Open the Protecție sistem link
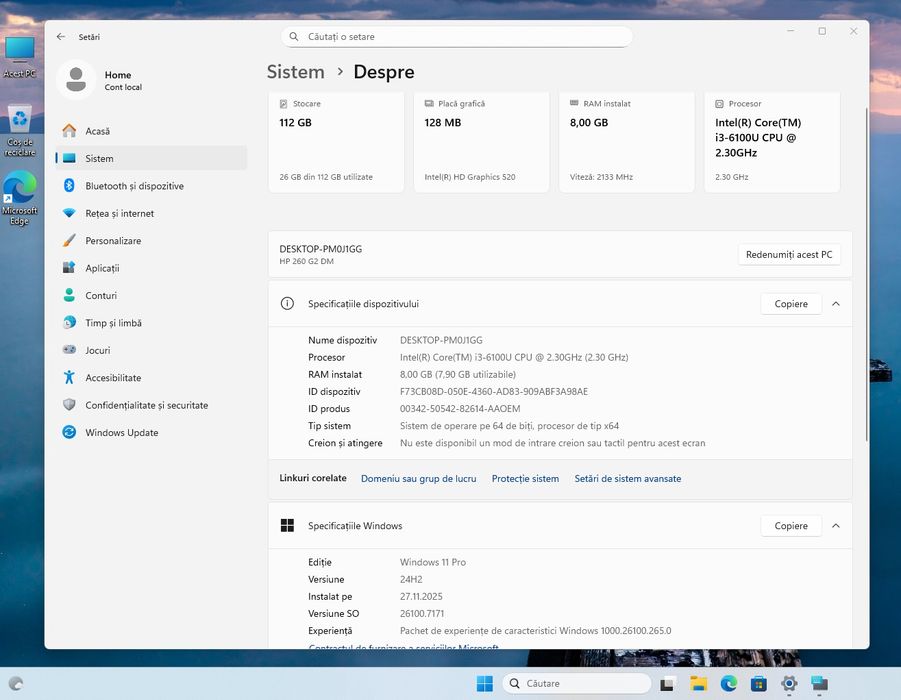901x700 pixels. point(525,478)
